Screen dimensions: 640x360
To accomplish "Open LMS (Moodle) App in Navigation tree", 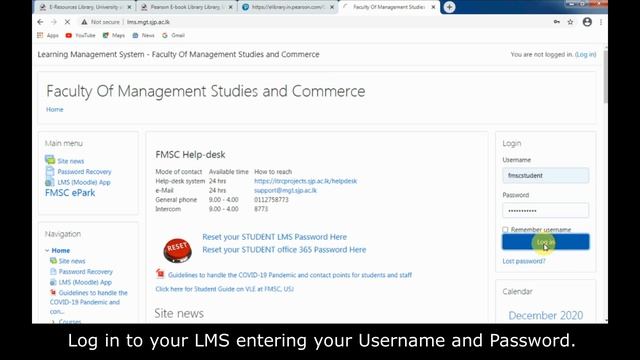I will [x=85, y=282].
